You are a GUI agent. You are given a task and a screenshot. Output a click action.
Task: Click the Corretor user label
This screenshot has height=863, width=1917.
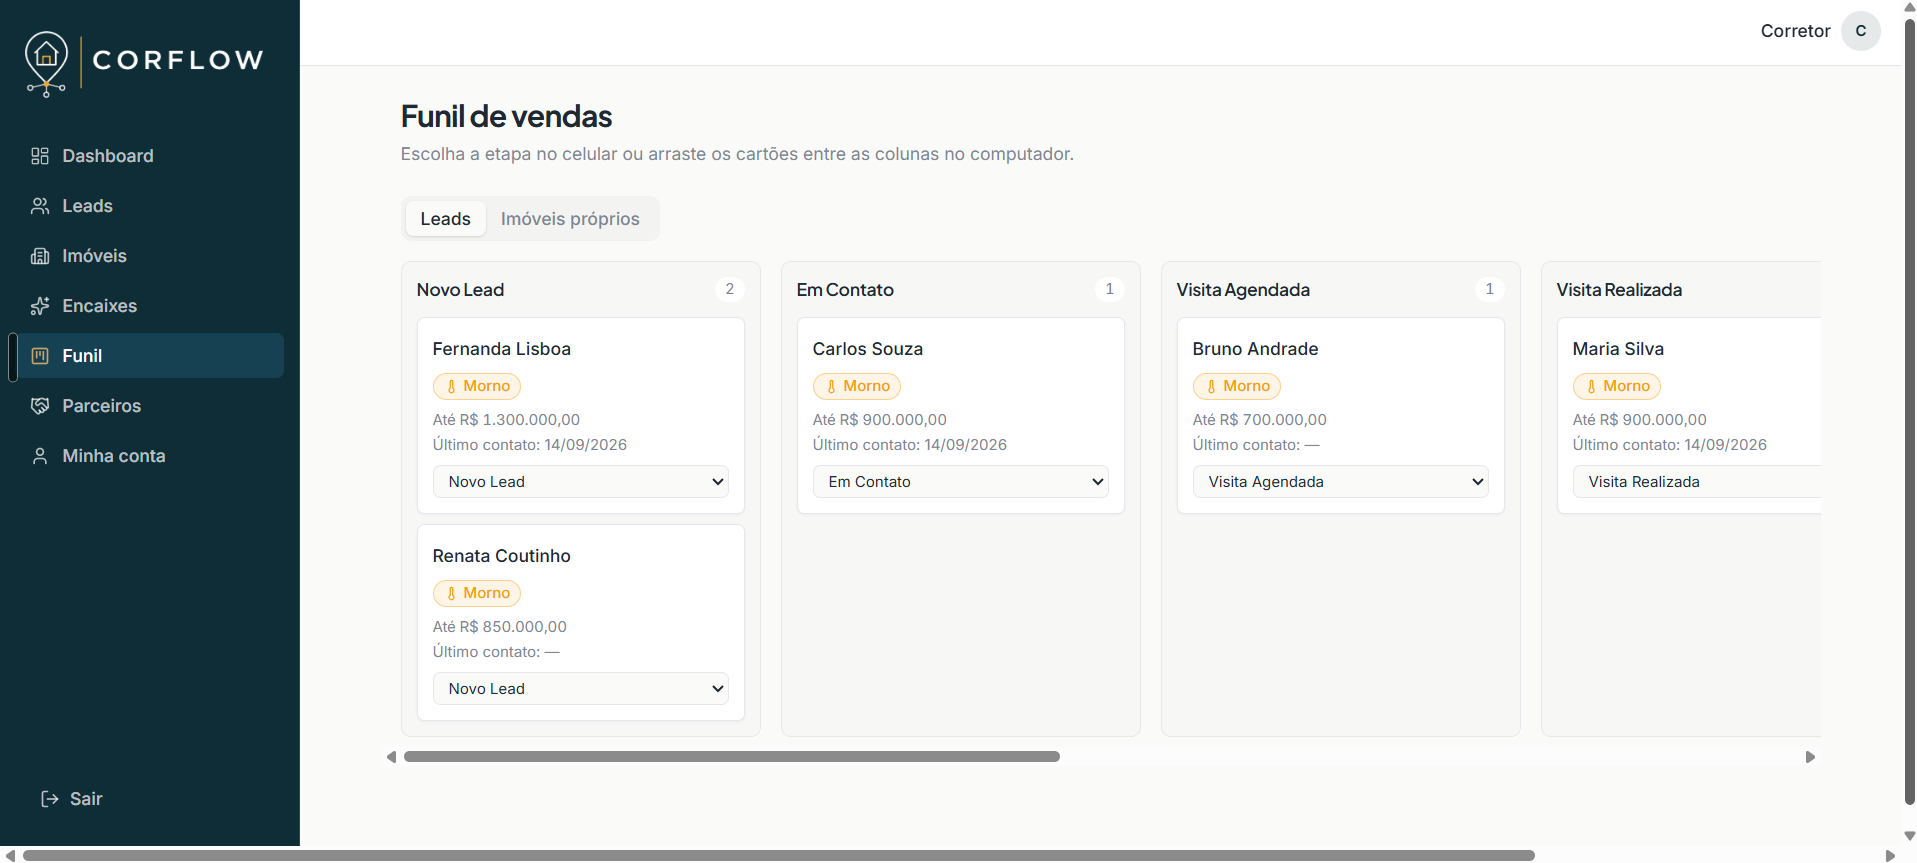[1795, 31]
